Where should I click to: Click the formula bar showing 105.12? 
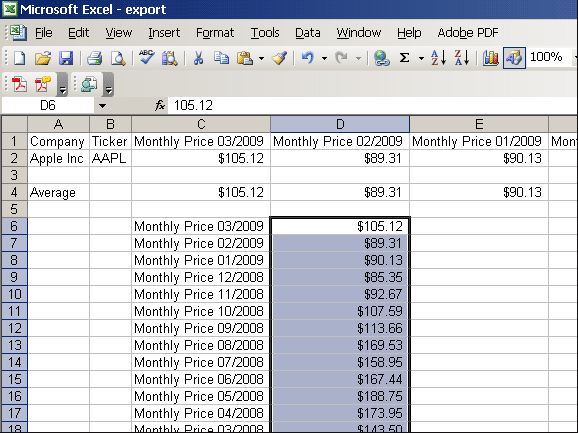click(x=372, y=106)
